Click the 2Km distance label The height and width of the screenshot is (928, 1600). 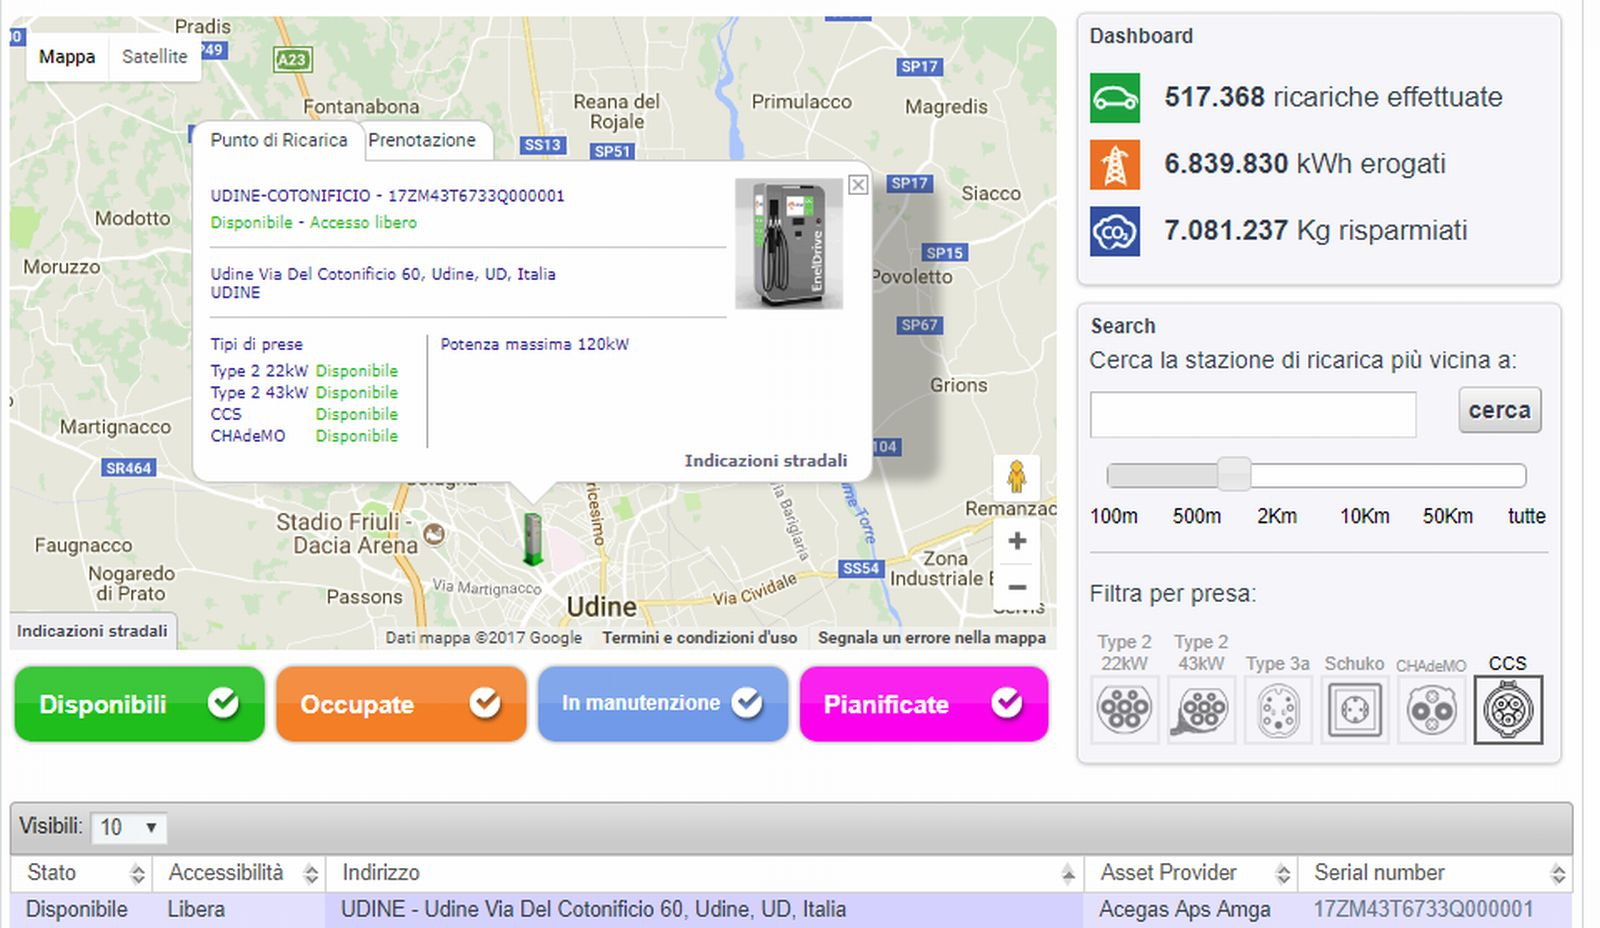1277,517
